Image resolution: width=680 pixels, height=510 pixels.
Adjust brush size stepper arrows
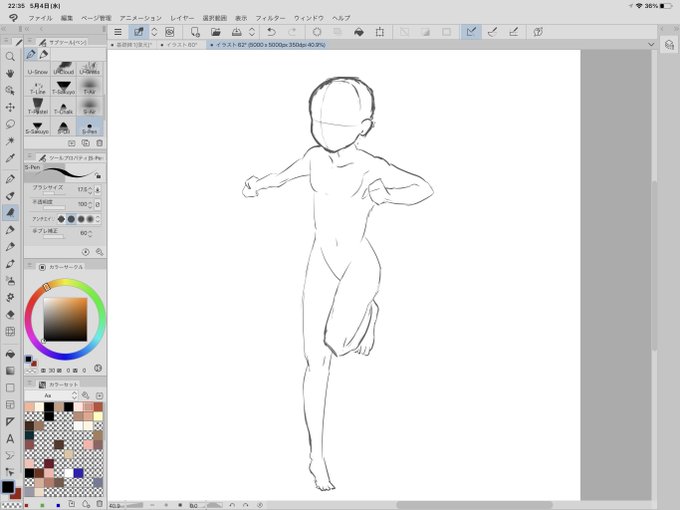[90, 190]
